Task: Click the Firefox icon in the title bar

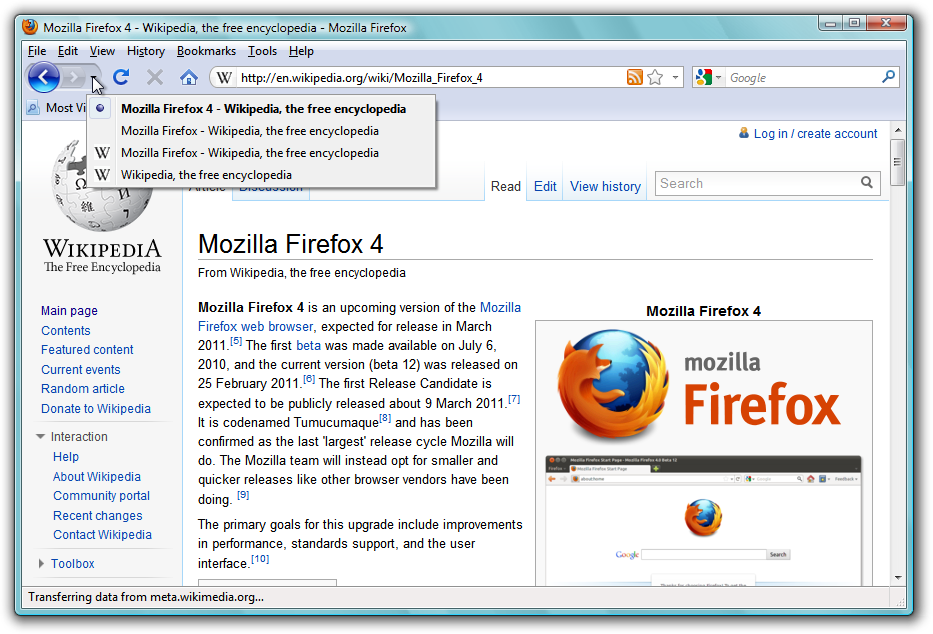Action: point(30,27)
